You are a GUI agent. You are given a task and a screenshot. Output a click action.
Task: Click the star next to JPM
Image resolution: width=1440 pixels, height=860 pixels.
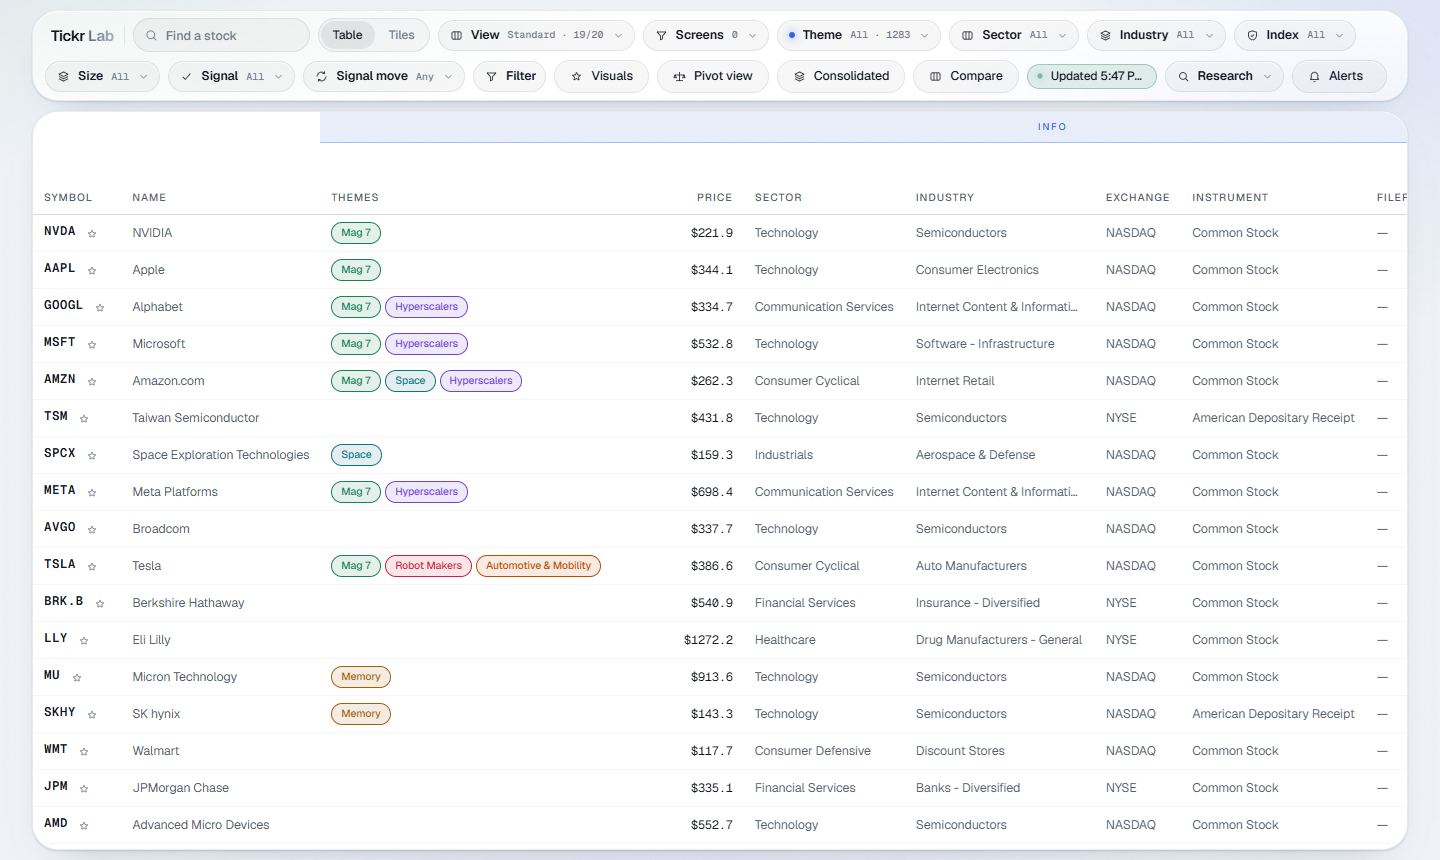(x=84, y=789)
